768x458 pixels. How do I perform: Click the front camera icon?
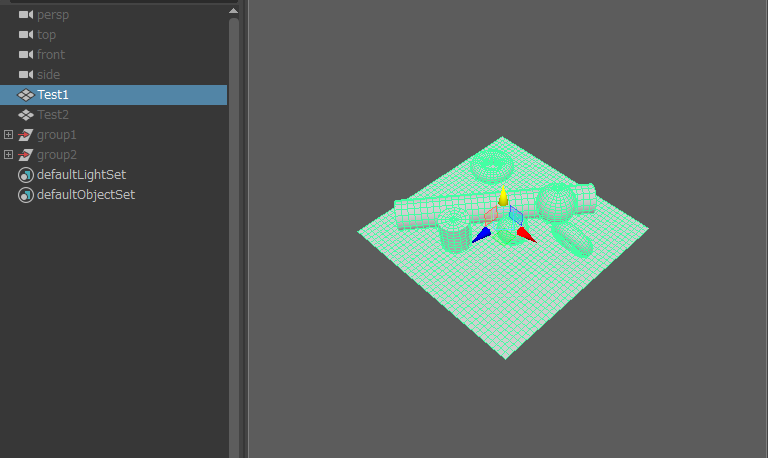[x=26, y=55]
